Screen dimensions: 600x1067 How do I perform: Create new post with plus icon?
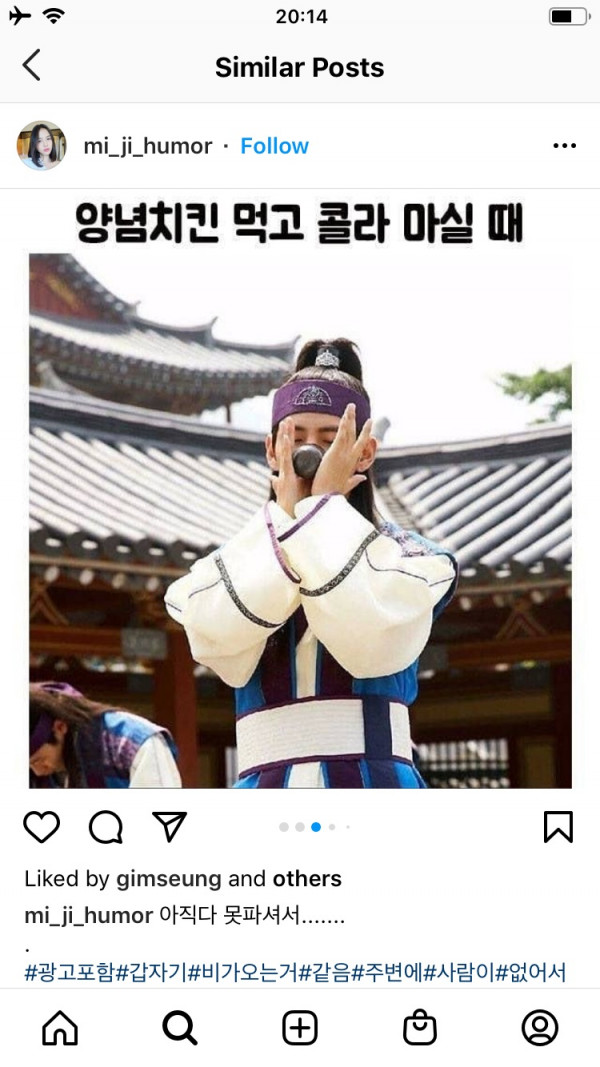tap(300, 1027)
